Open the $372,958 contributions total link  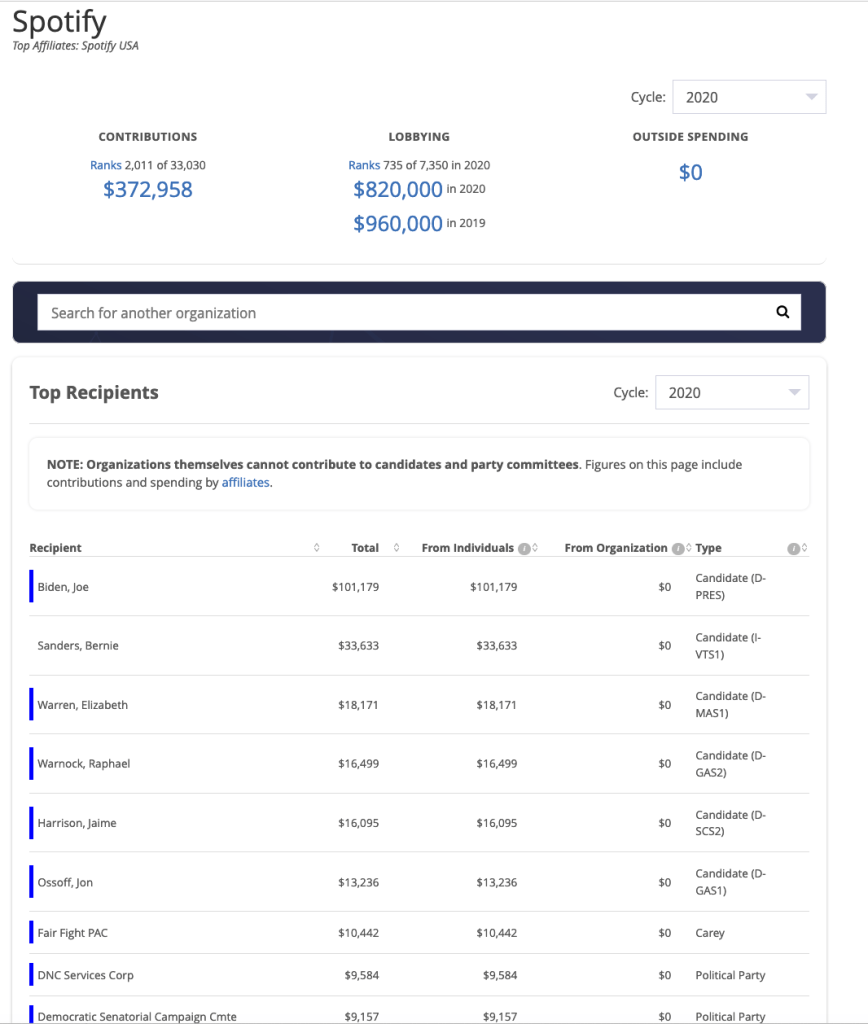pyautogui.click(x=148, y=190)
